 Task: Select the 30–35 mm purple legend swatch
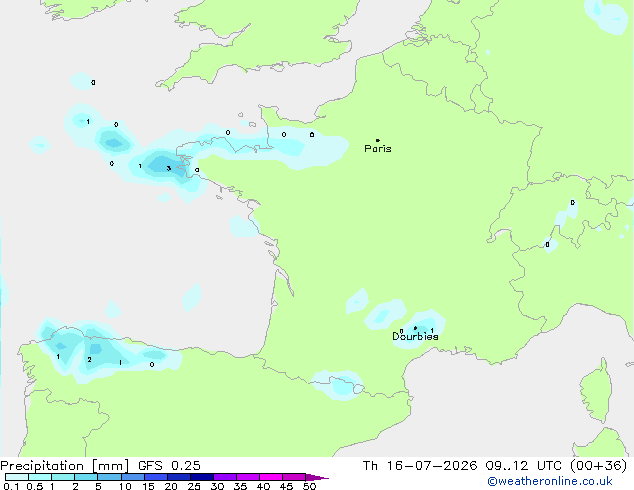pos(224,477)
